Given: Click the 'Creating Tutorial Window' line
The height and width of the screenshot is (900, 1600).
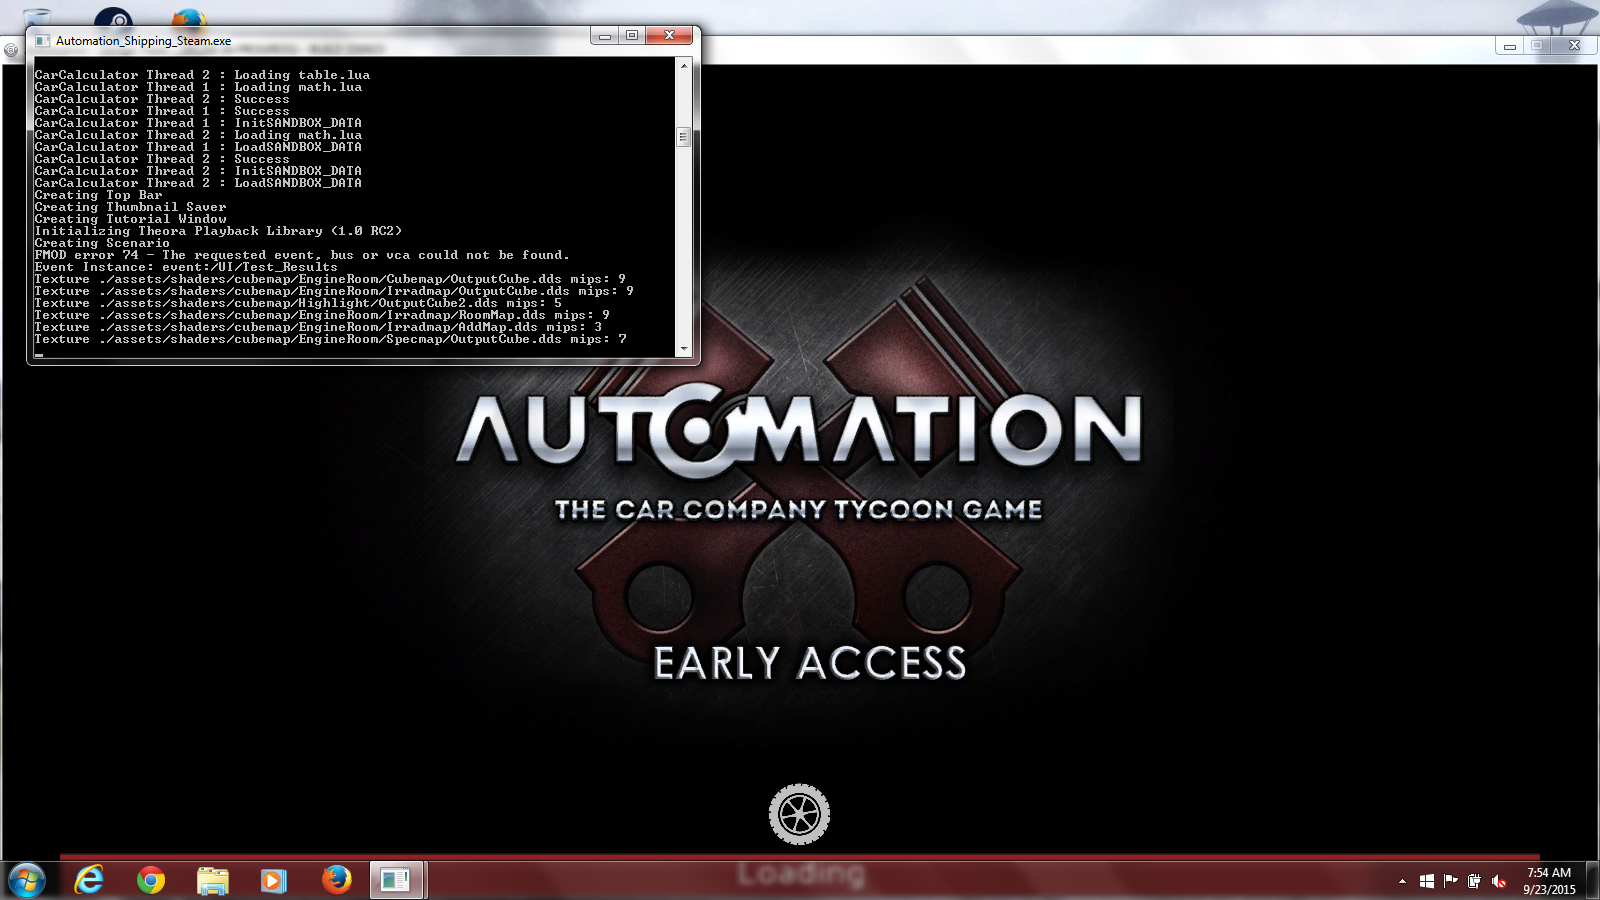Looking at the screenshot, I should (130, 219).
